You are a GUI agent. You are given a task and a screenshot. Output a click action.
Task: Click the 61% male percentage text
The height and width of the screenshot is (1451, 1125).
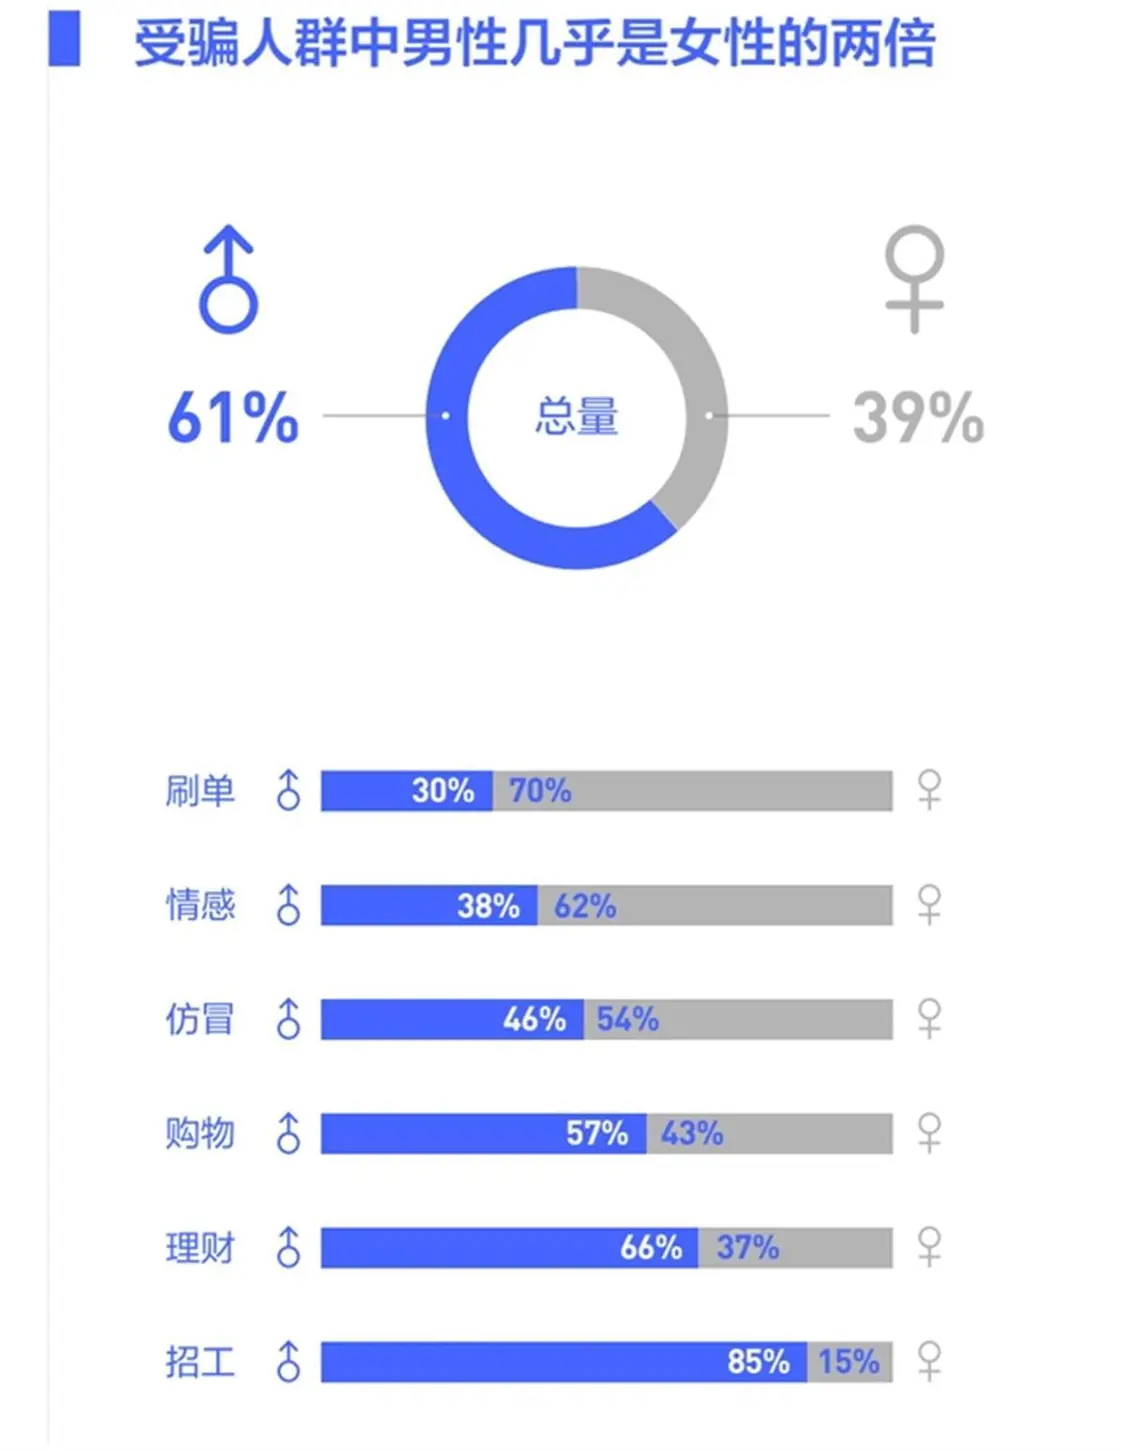[x=233, y=417]
